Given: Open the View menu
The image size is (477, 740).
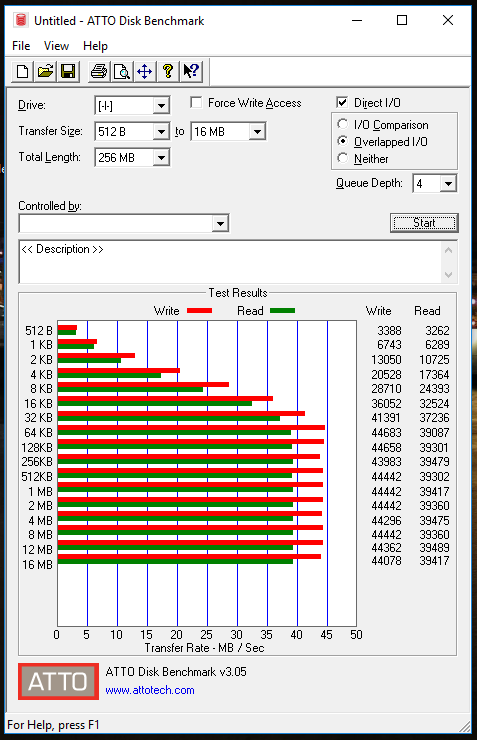Looking at the screenshot, I should pyautogui.click(x=56, y=46).
